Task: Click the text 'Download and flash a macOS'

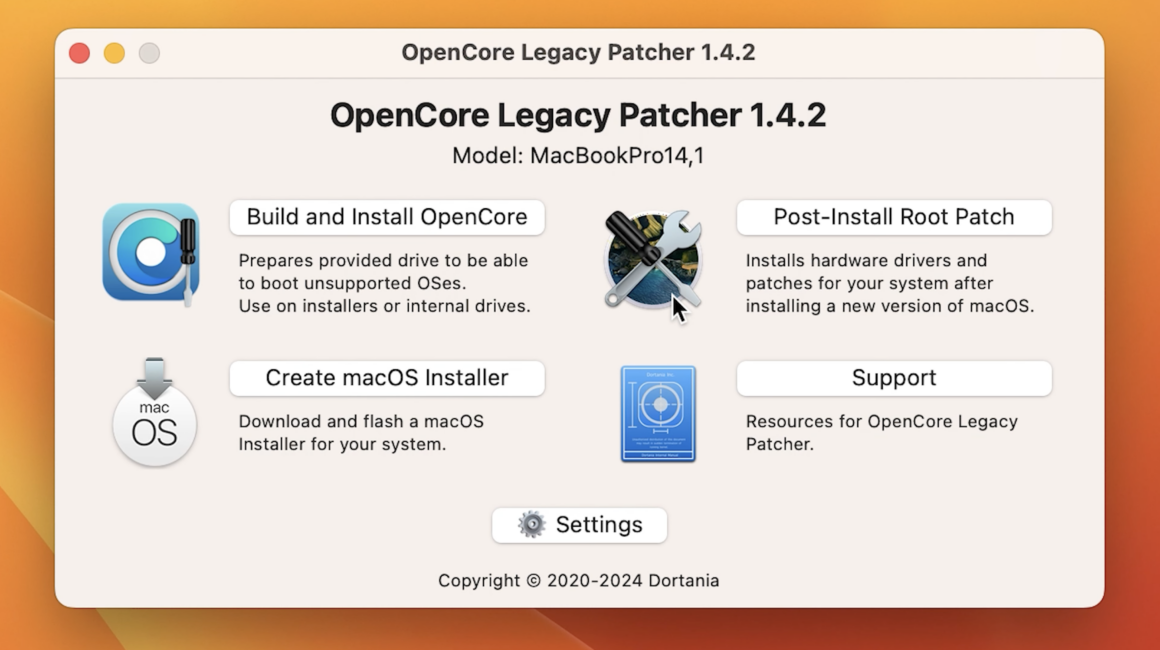Action: click(x=361, y=422)
